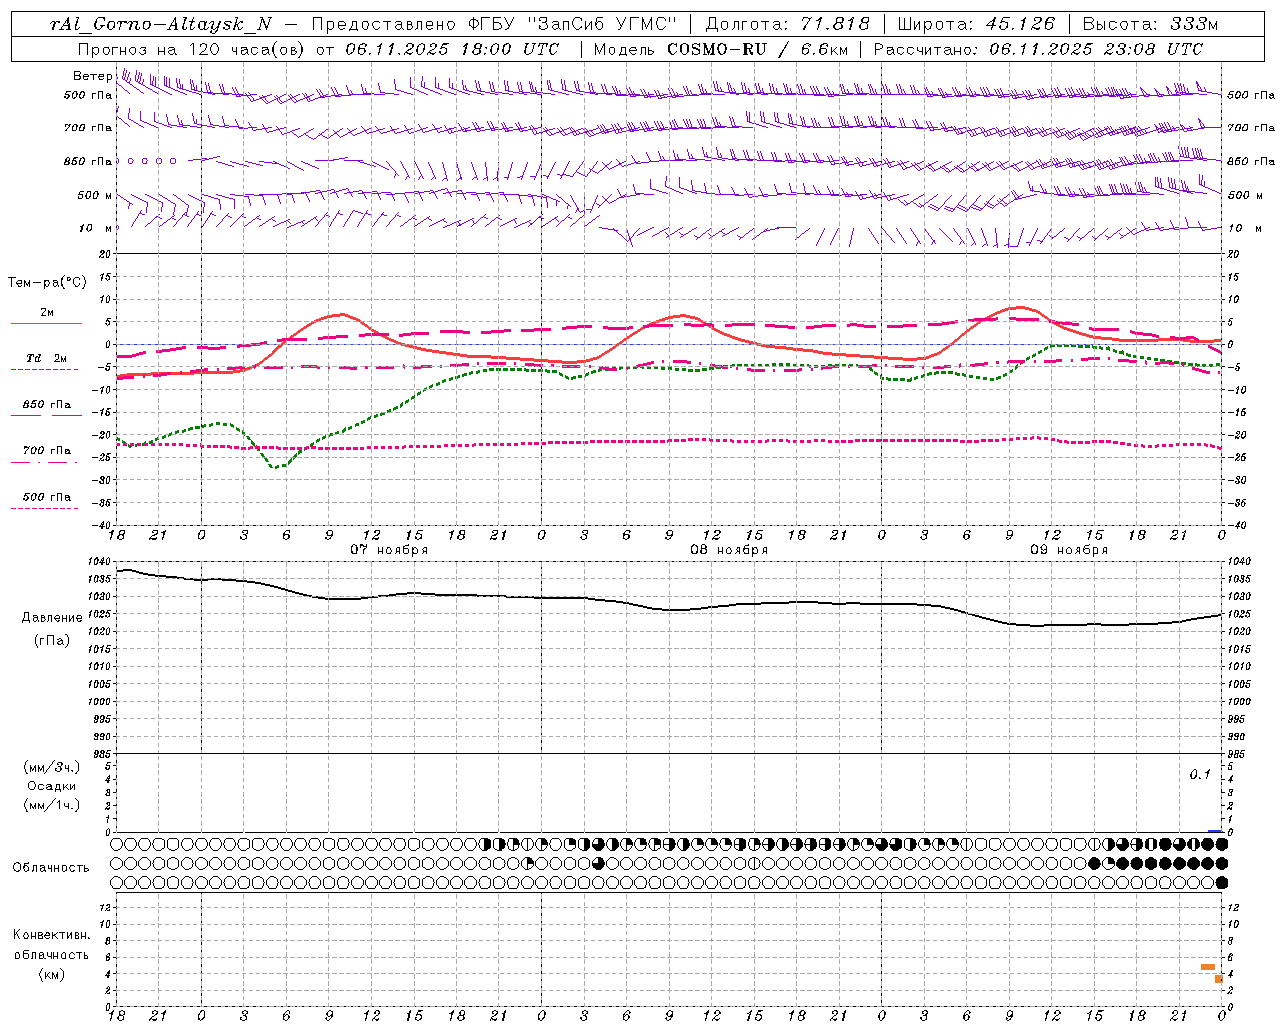Click the station name rAl_Gorno-Altaysk_N
Image resolution: width=1280 pixels, height=1024 pixels.
coord(160,24)
